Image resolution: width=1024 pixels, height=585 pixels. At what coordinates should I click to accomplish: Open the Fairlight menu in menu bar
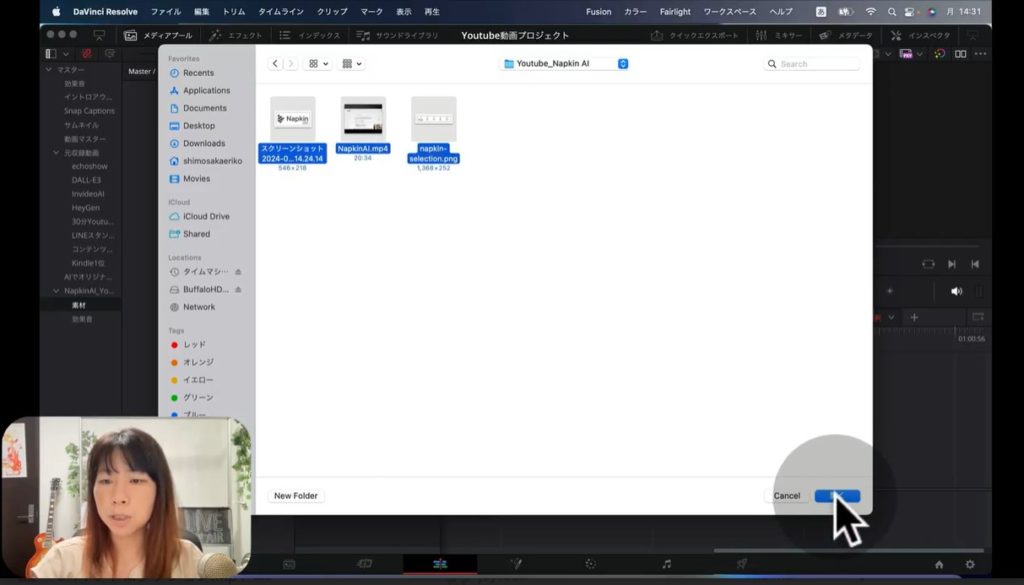tap(675, 12)
